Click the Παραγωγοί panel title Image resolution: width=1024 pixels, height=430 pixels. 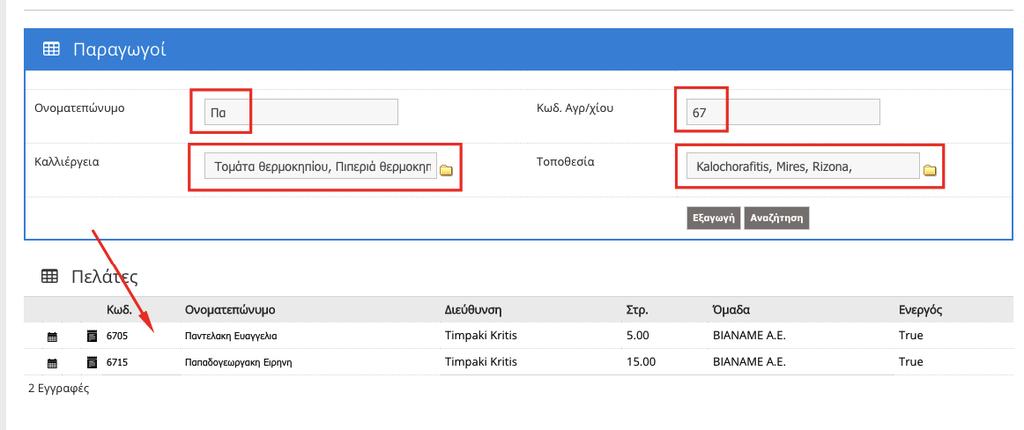click(120, 50)
